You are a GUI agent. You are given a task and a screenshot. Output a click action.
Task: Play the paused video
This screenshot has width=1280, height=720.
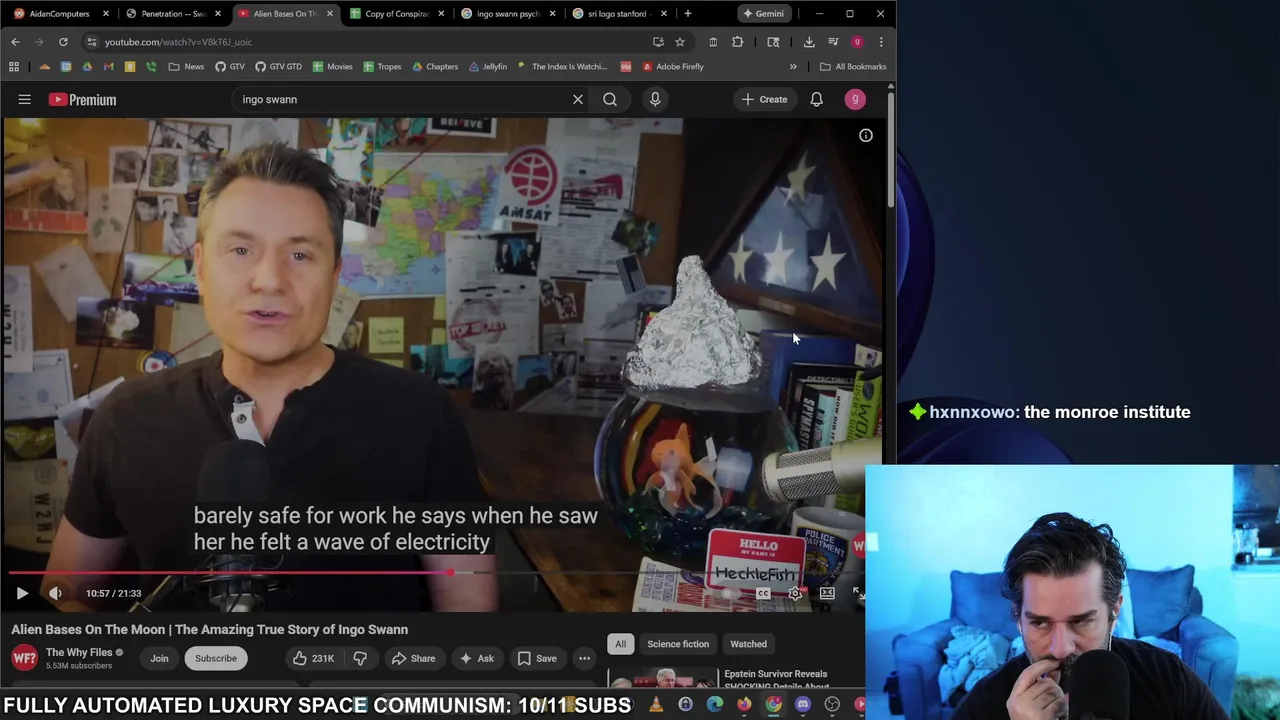click(x=22, y=593)
